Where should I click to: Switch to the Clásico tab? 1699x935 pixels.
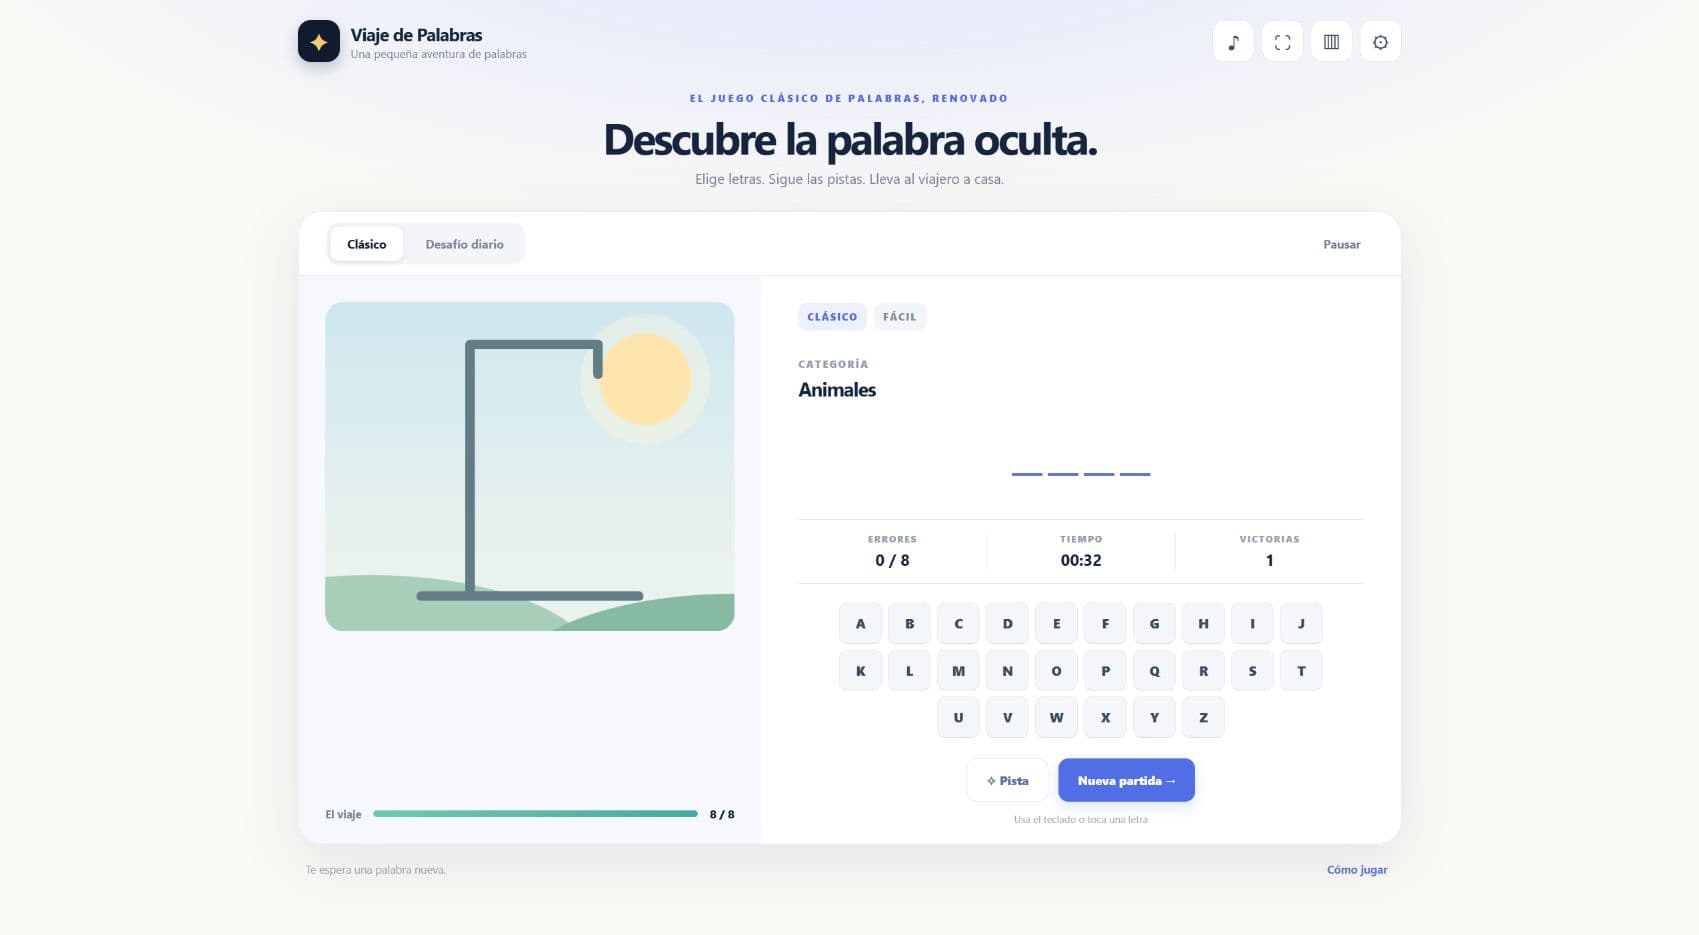367,244
